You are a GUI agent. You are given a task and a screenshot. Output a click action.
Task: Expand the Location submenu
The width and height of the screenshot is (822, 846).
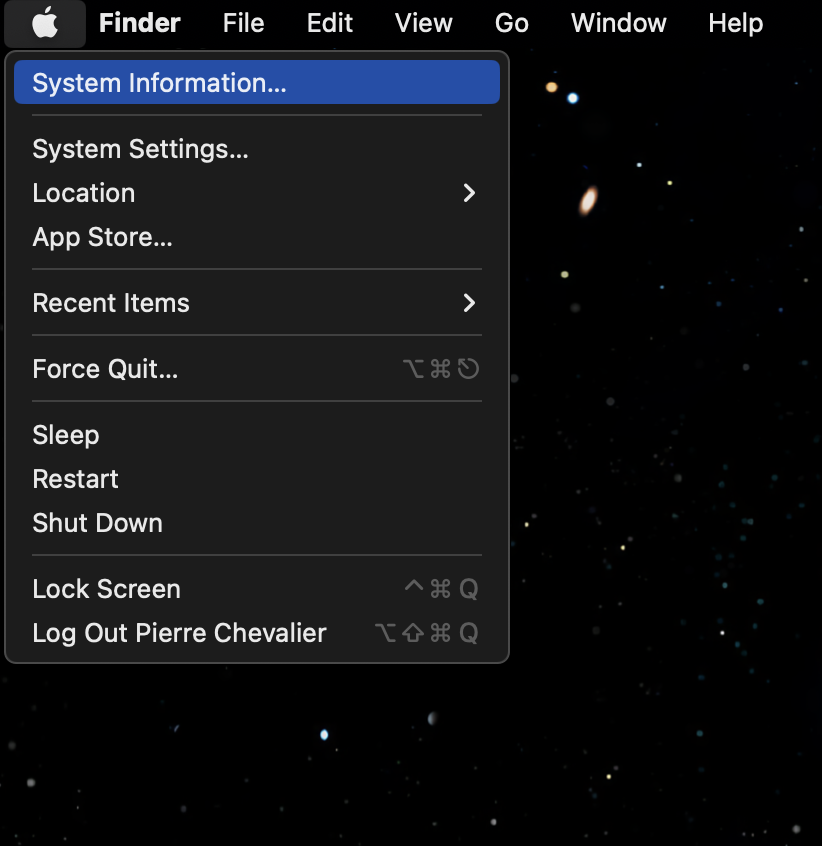point(257,193)
